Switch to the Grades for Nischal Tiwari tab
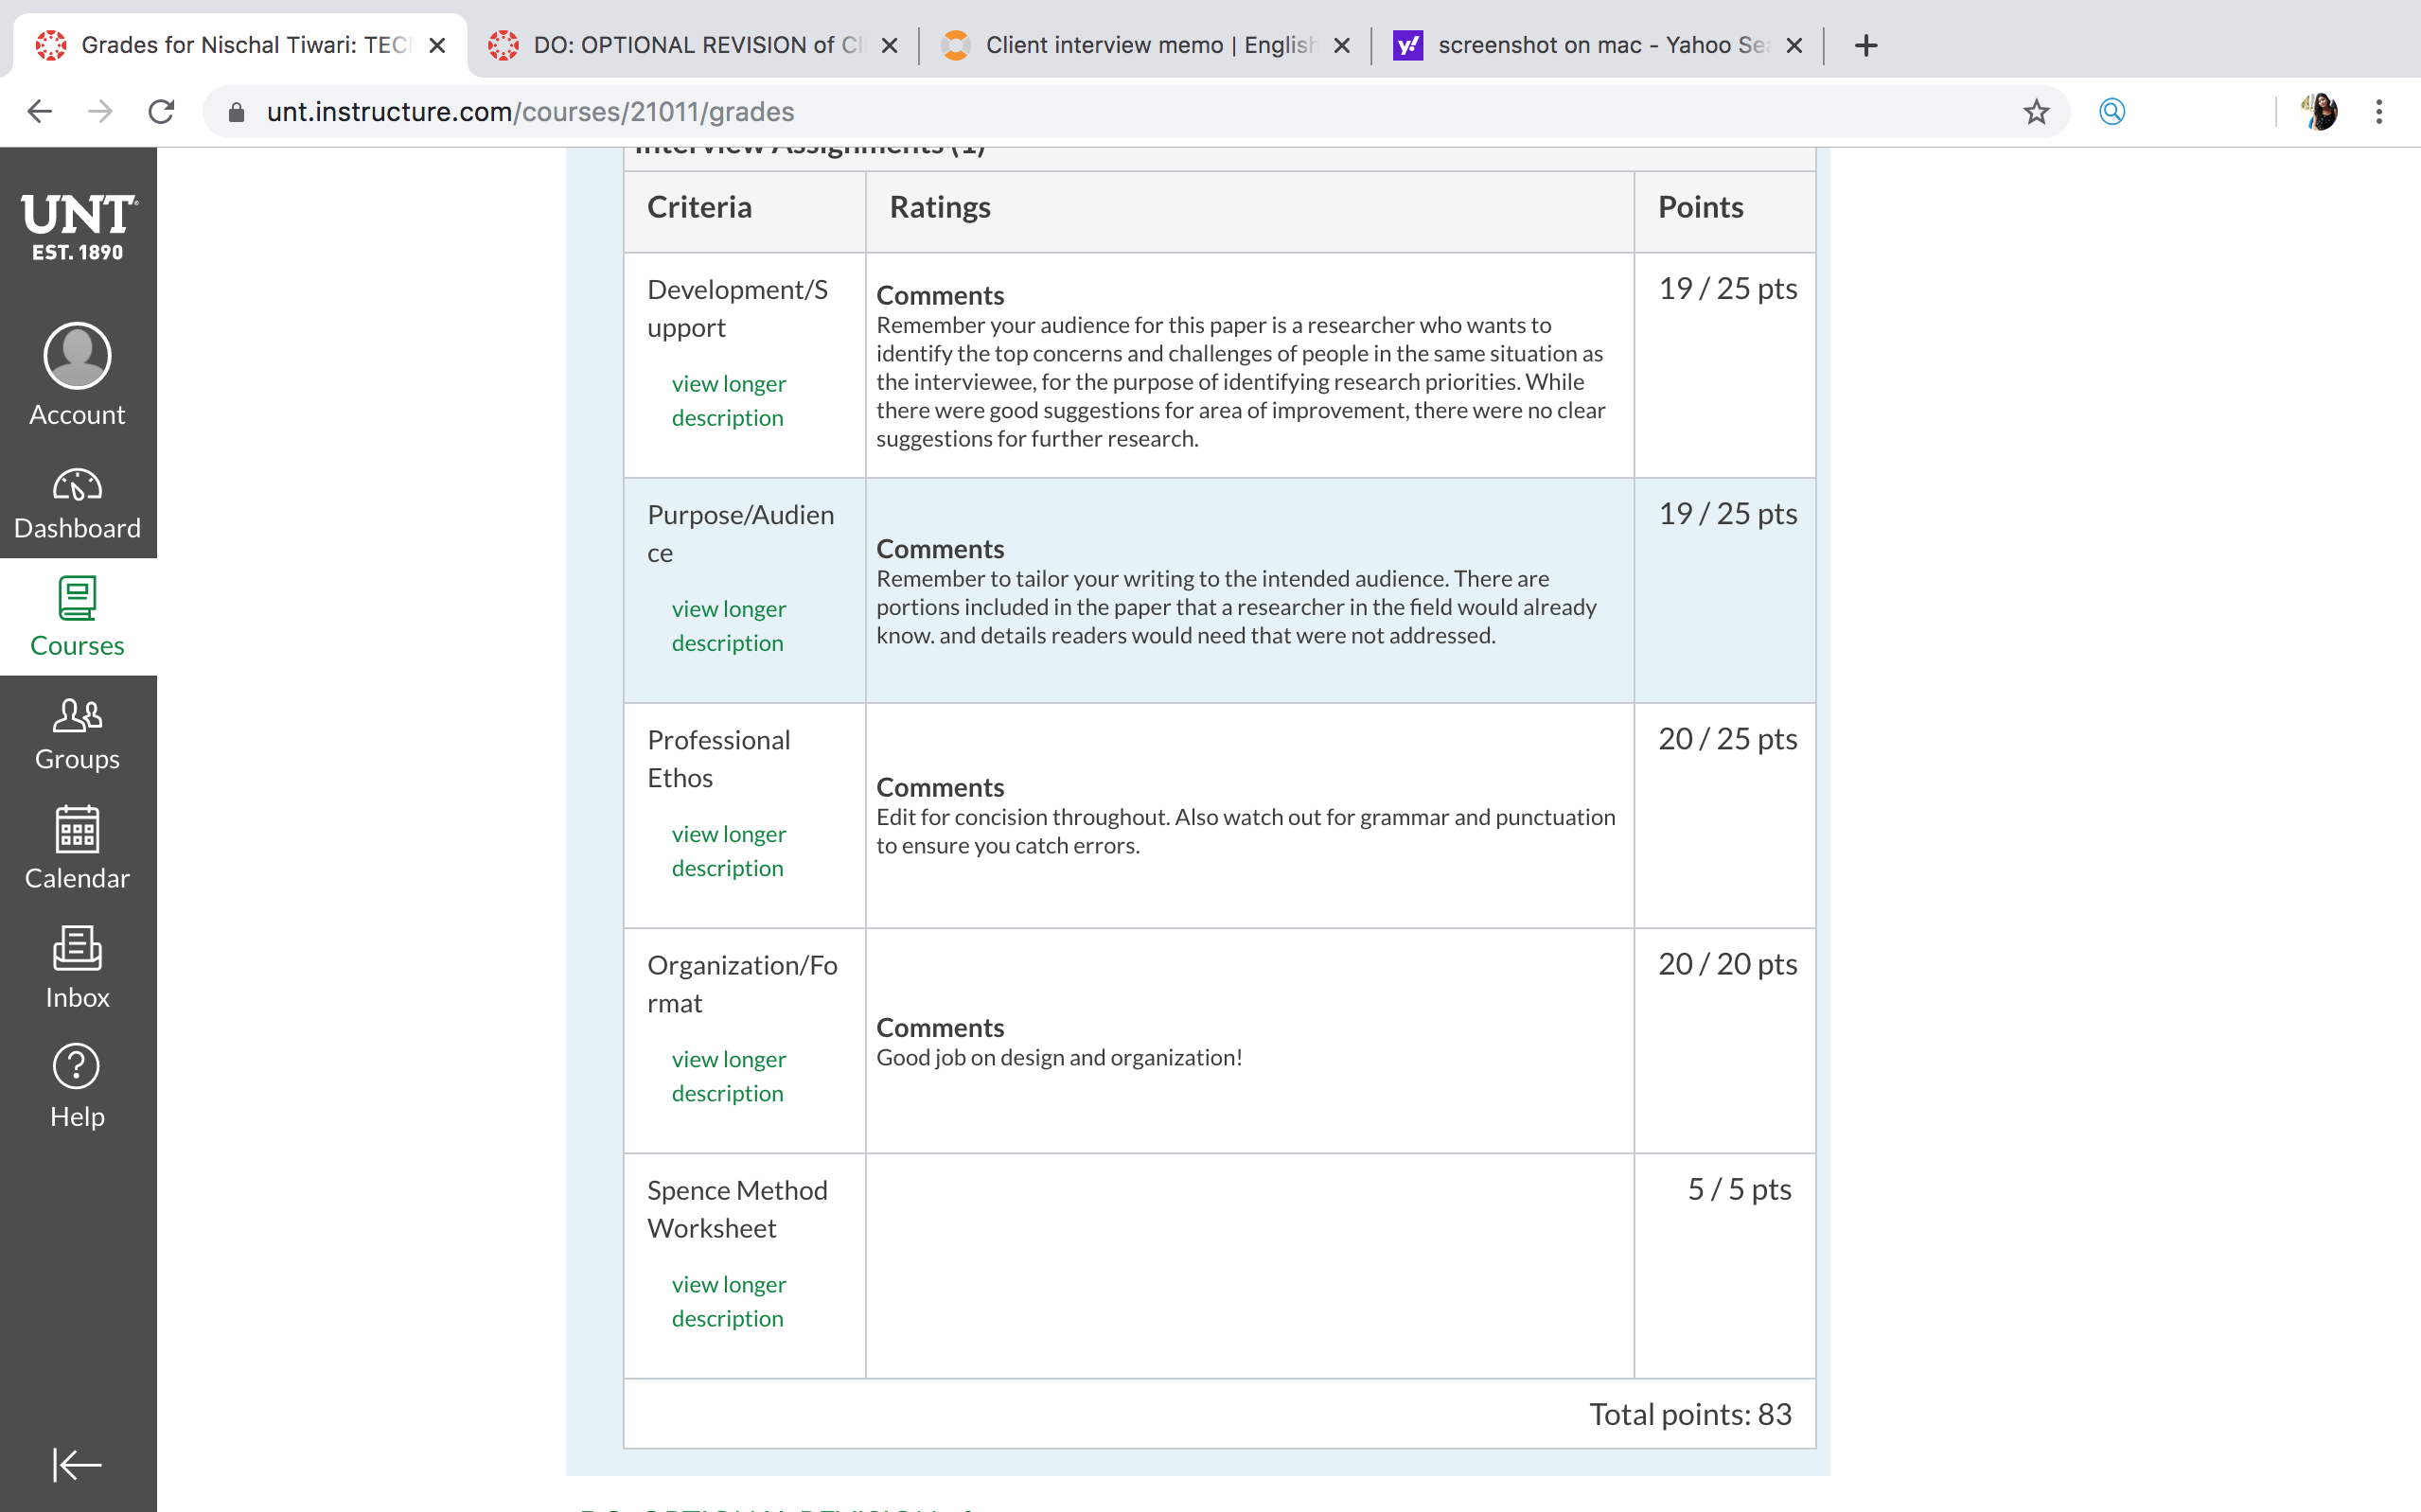Image resolution: width=2421 pixels, height=1512 pixels. point(240,45)
